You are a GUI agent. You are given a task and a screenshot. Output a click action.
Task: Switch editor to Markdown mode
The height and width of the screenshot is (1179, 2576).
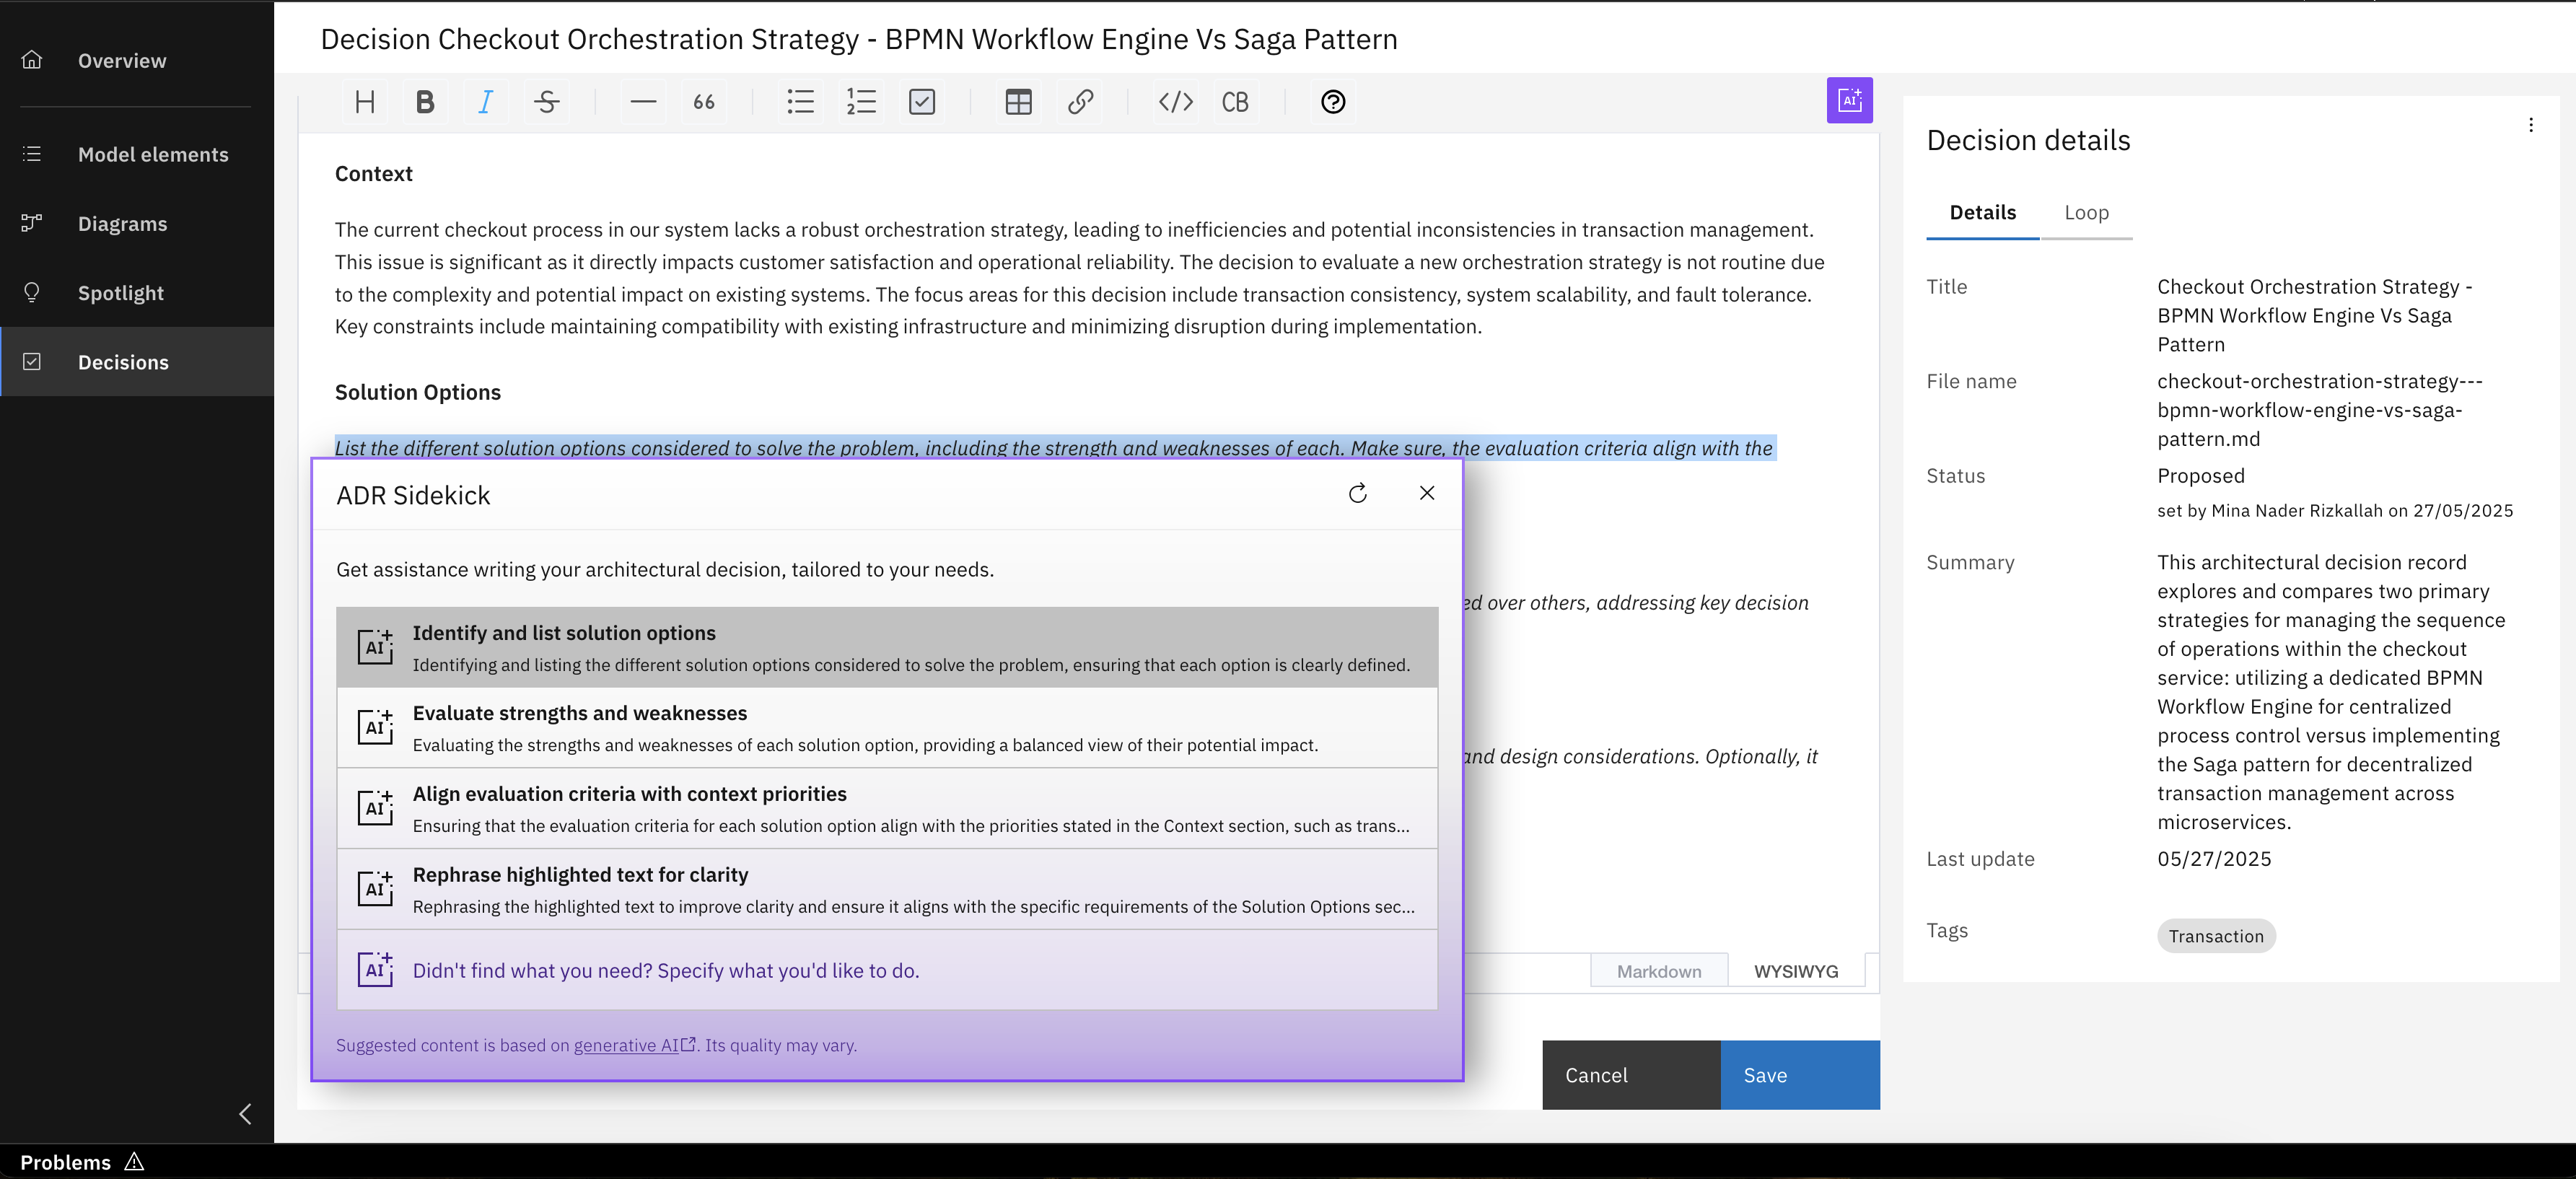[x=1658, y=971]
